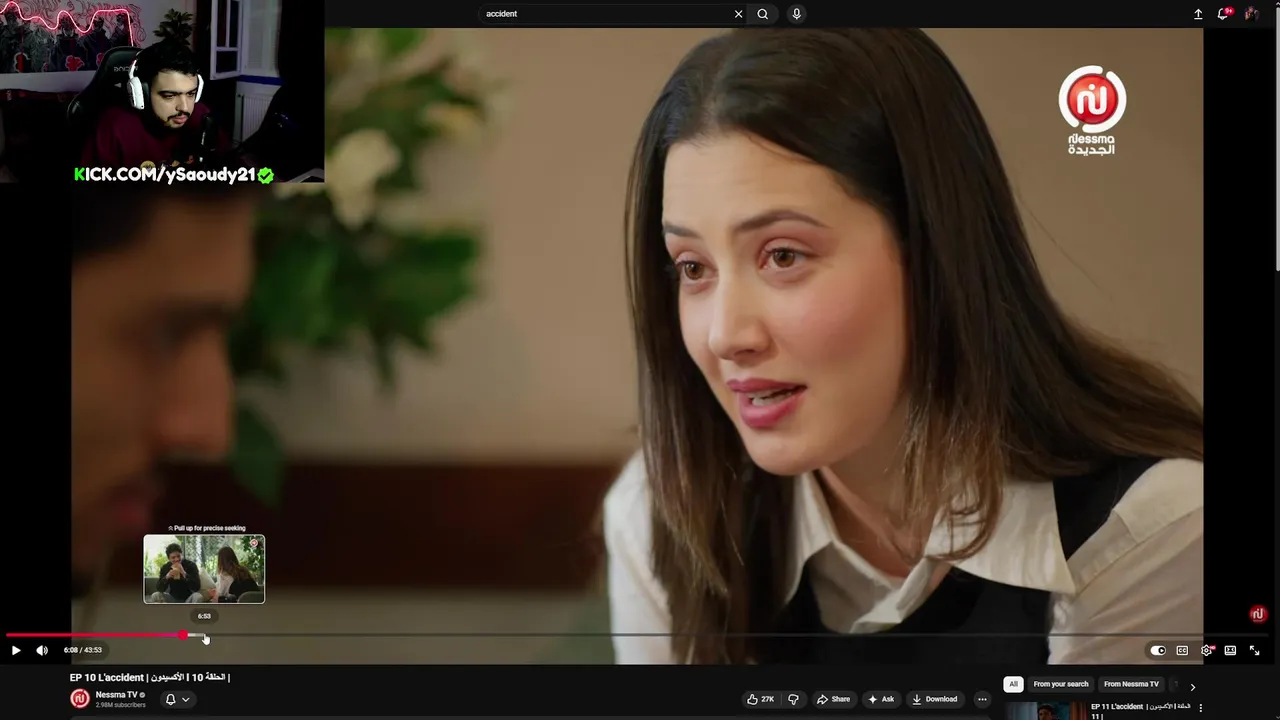
Task: Select the 'From Nessma TV' chip
Action: pyautogui.click(x=1131, y=684)
